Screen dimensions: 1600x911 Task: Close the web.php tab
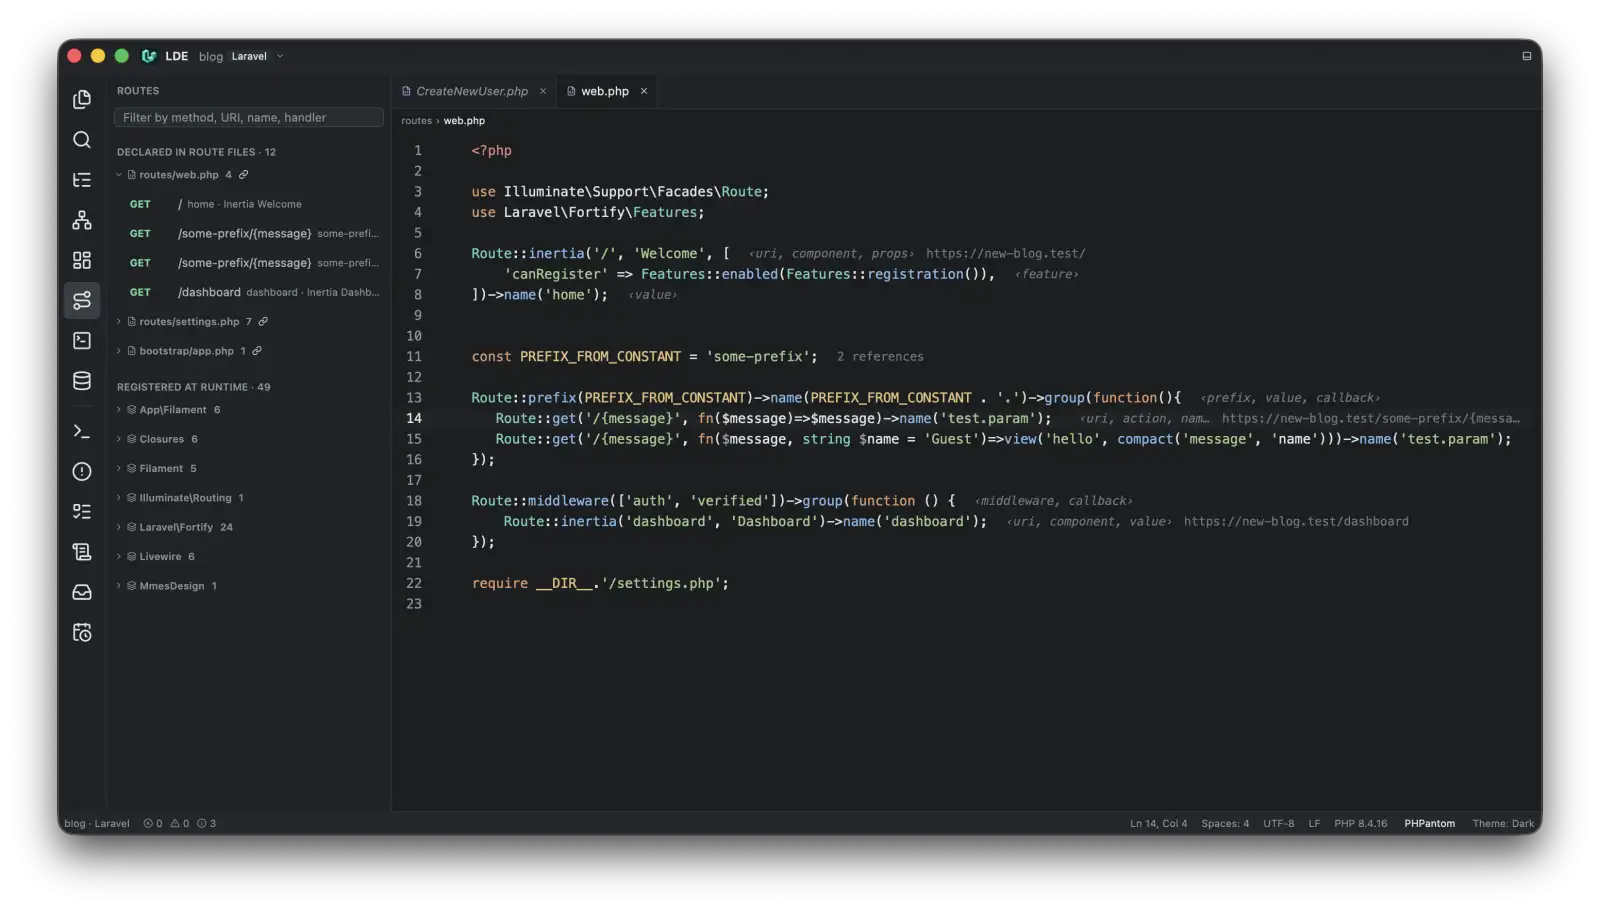click(x=644, y=91)
